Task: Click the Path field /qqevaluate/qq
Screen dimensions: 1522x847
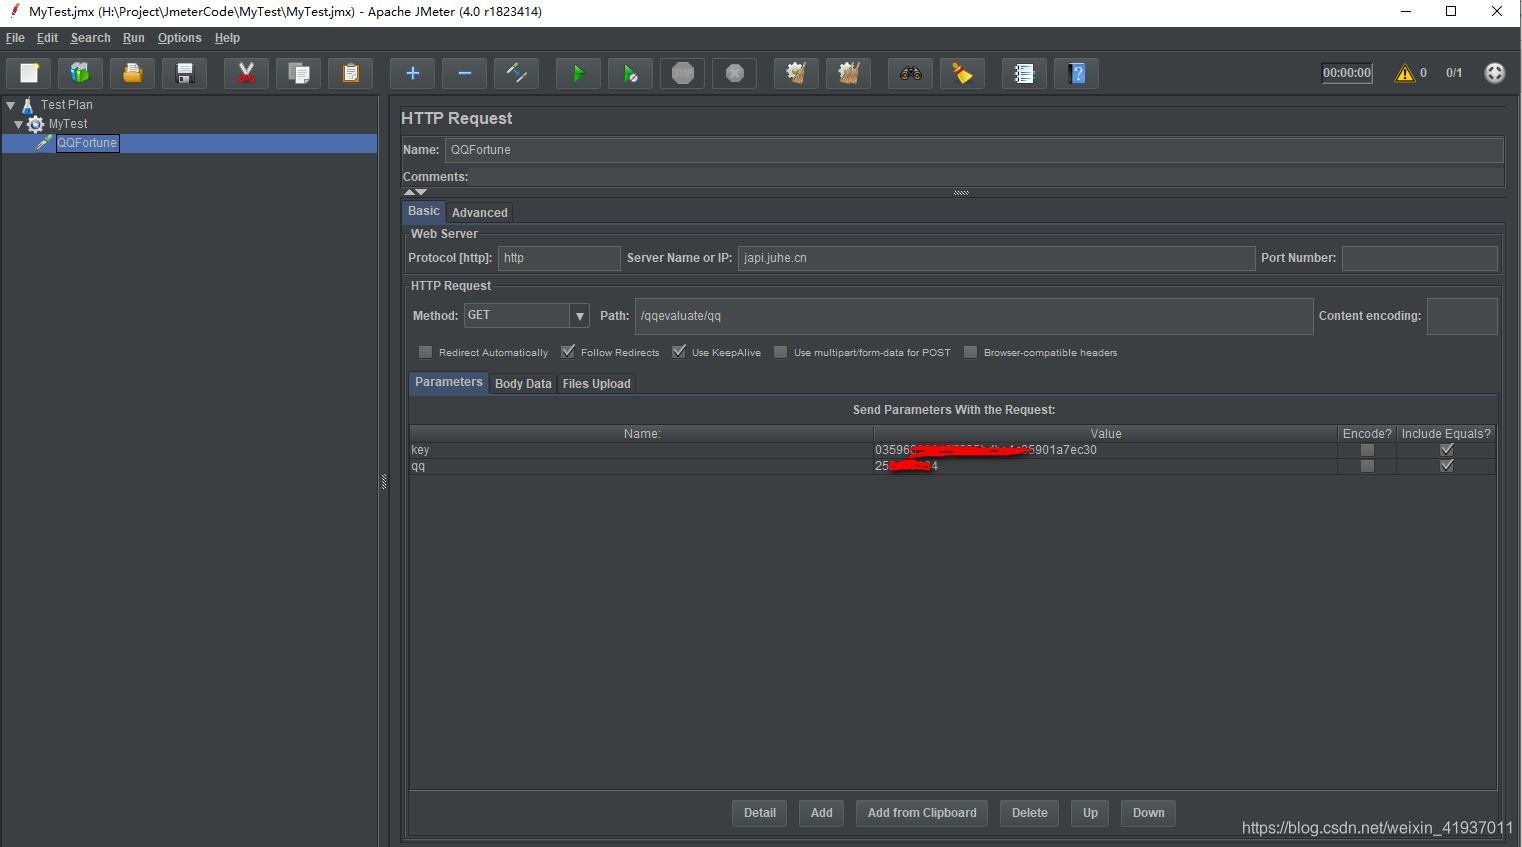Action: [973, 316]
